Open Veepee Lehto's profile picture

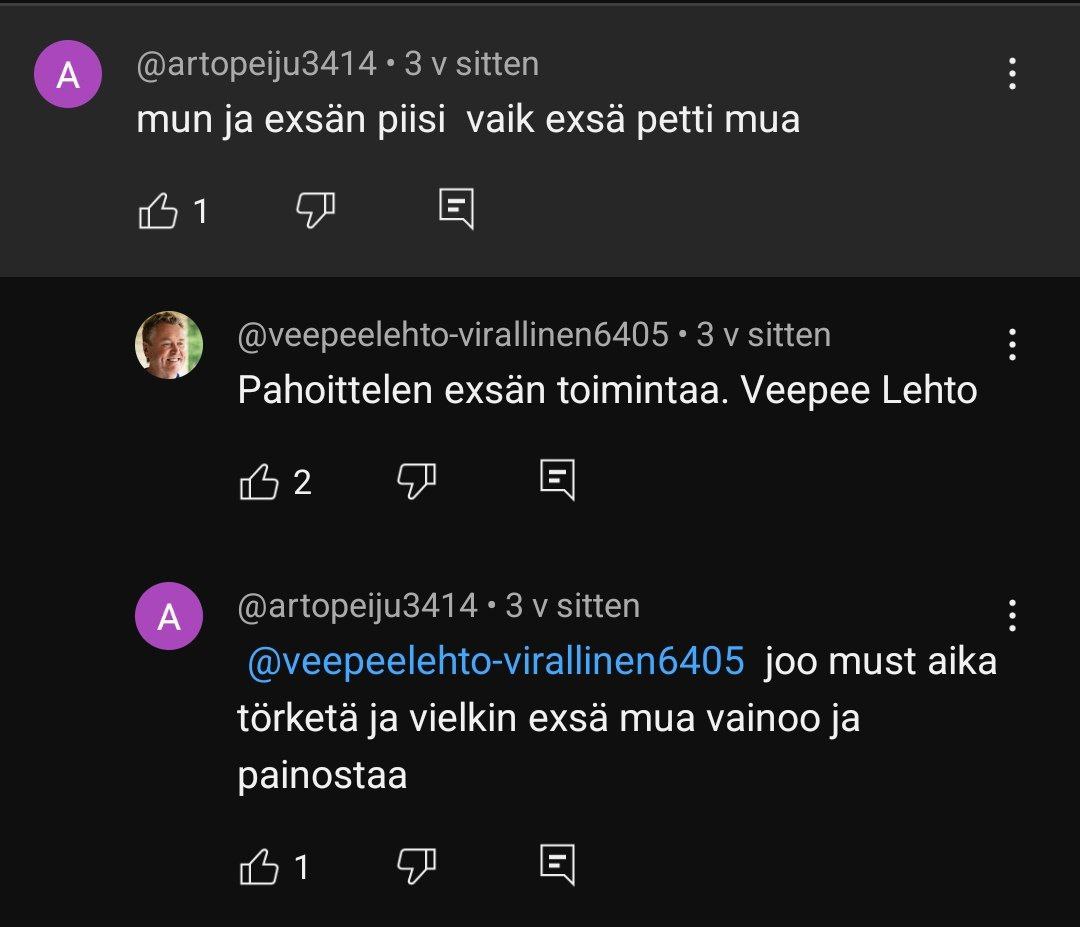[169, 345]
